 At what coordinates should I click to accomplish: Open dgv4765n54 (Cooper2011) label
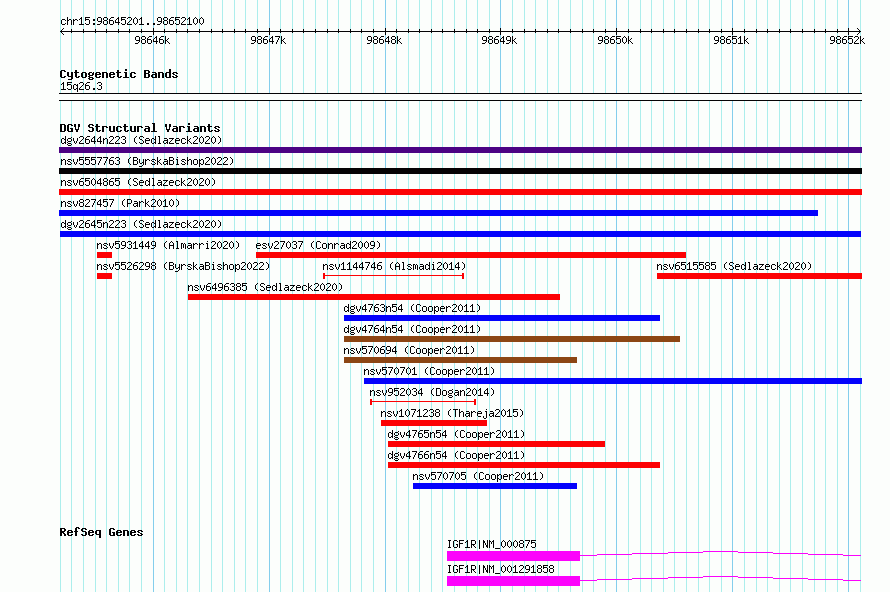coord(456,434)
